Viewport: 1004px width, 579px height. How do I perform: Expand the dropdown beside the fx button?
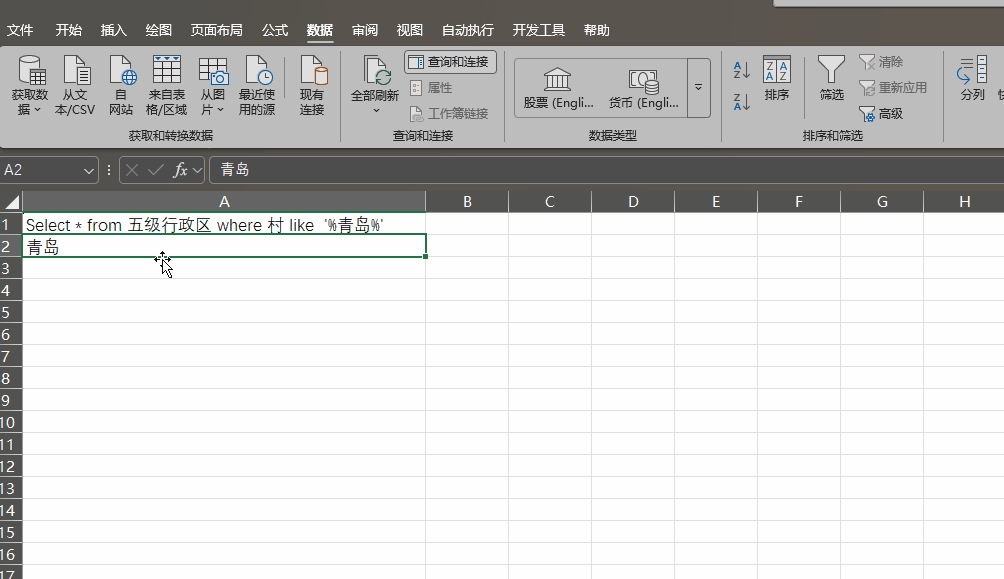[197, 170]
